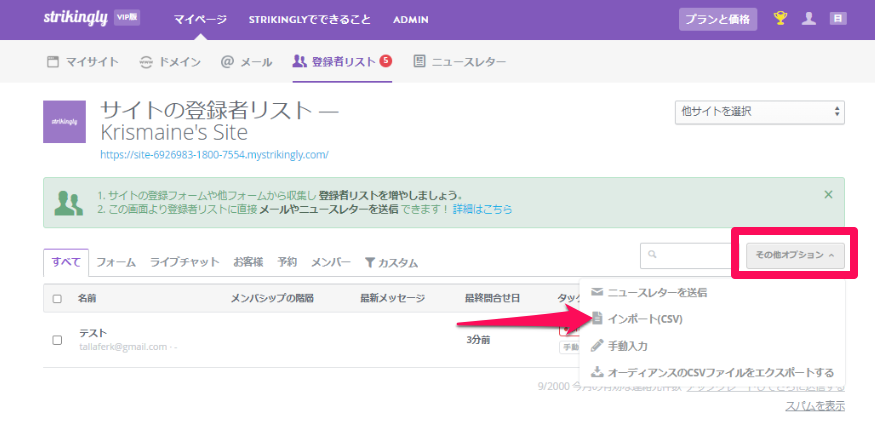Click the メンバシップの階層 column header
The image size is (875, 432).
coord(272,299)
